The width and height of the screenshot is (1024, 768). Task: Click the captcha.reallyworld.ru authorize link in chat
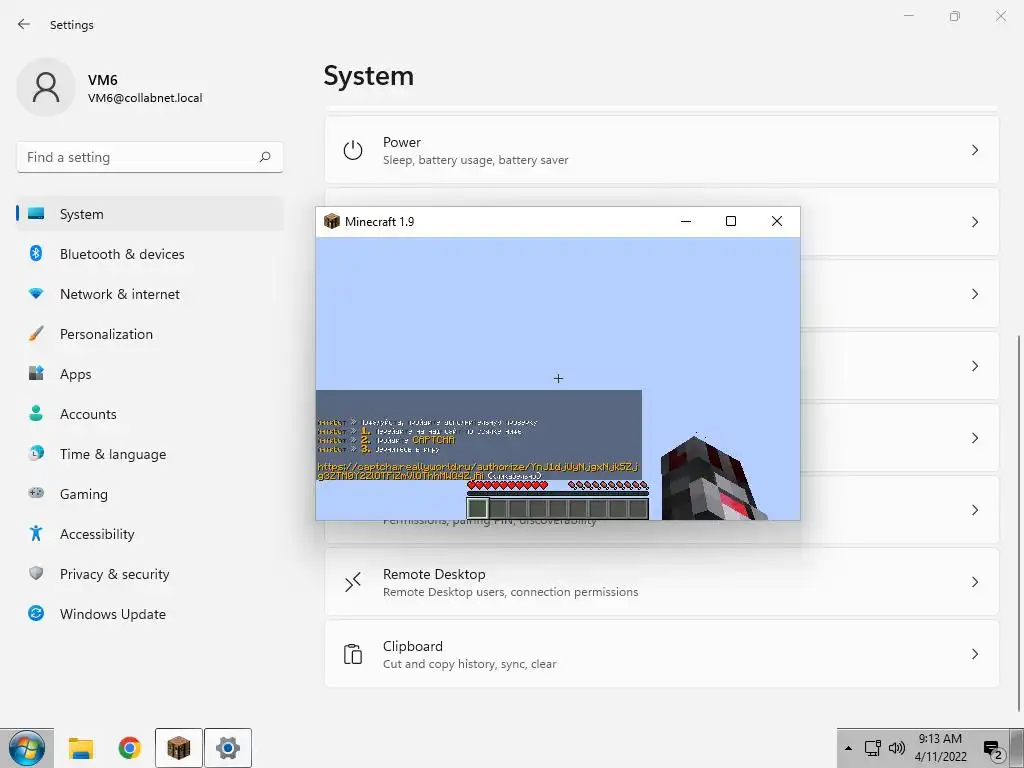click(477, 471)
